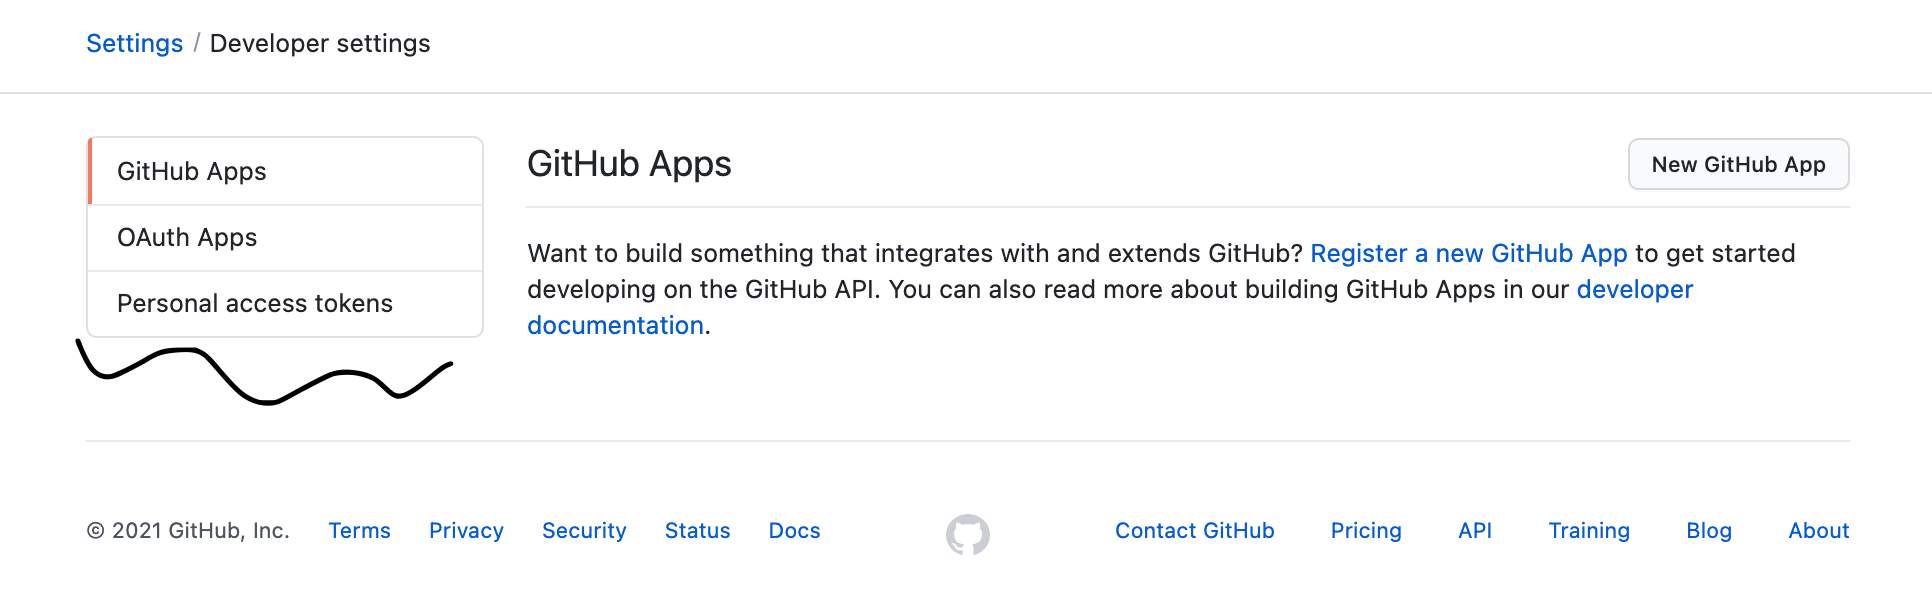The width and height of the screenshot is (1932, 602).
Task: Open the developer documentation link
Action: [x=1634, y=290]
